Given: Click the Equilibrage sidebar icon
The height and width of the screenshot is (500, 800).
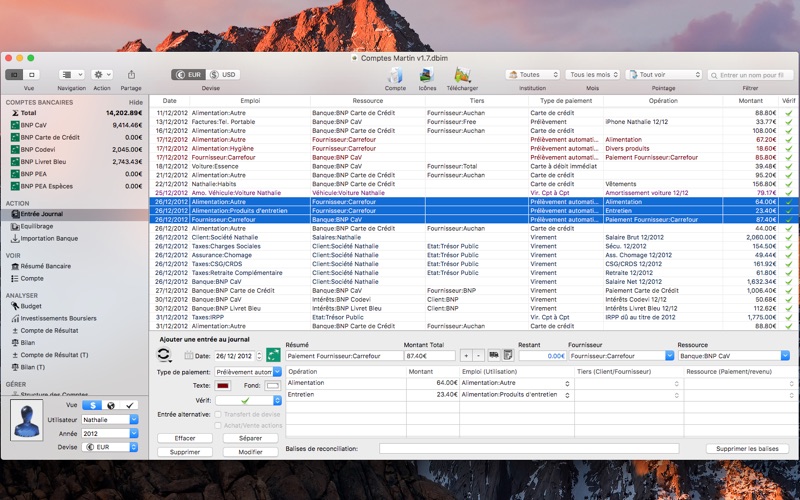Looking at the screenshot, I should point(15,226).
